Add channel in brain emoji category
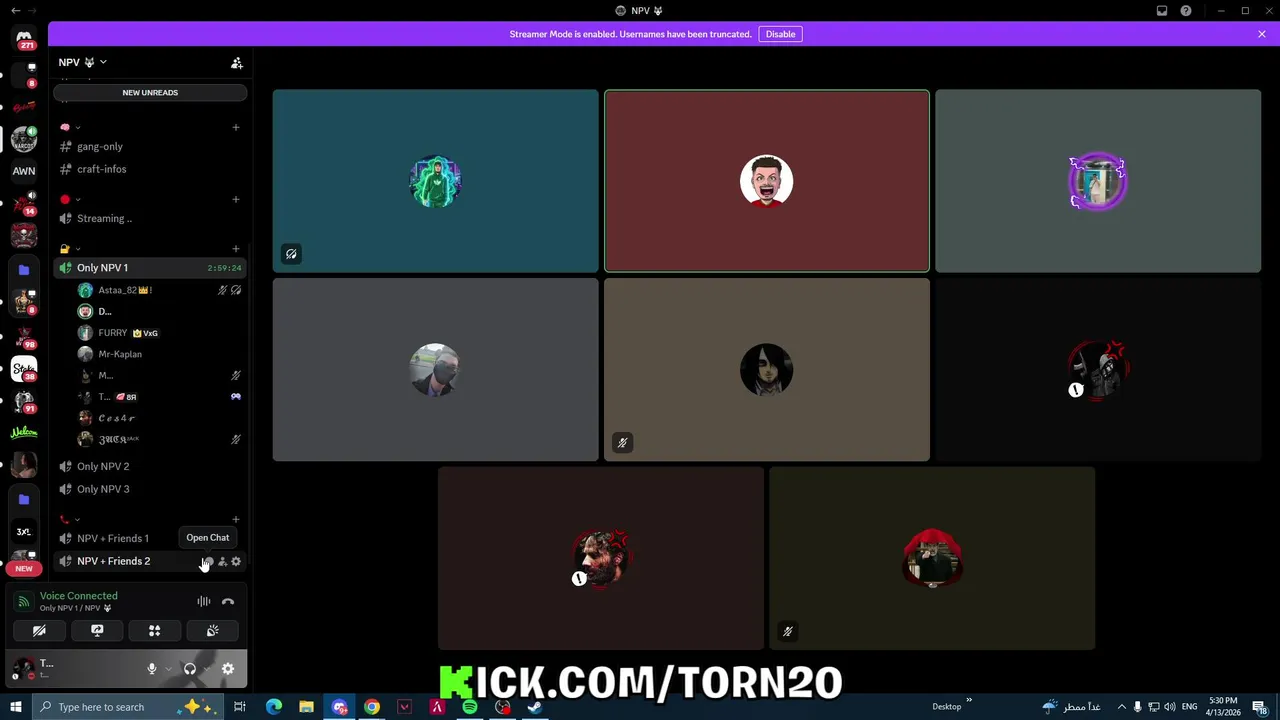 [236, 127]
